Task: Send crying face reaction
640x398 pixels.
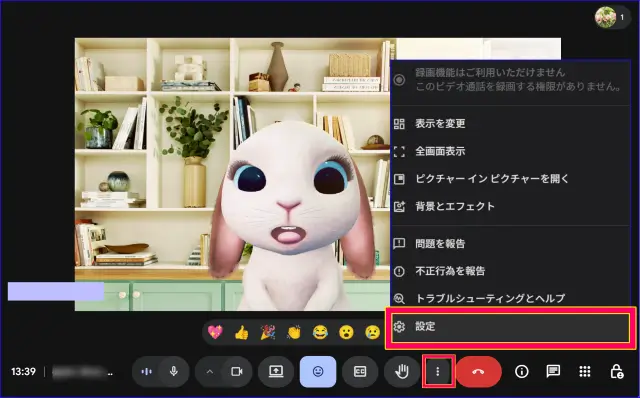Action: click(372, 332)
